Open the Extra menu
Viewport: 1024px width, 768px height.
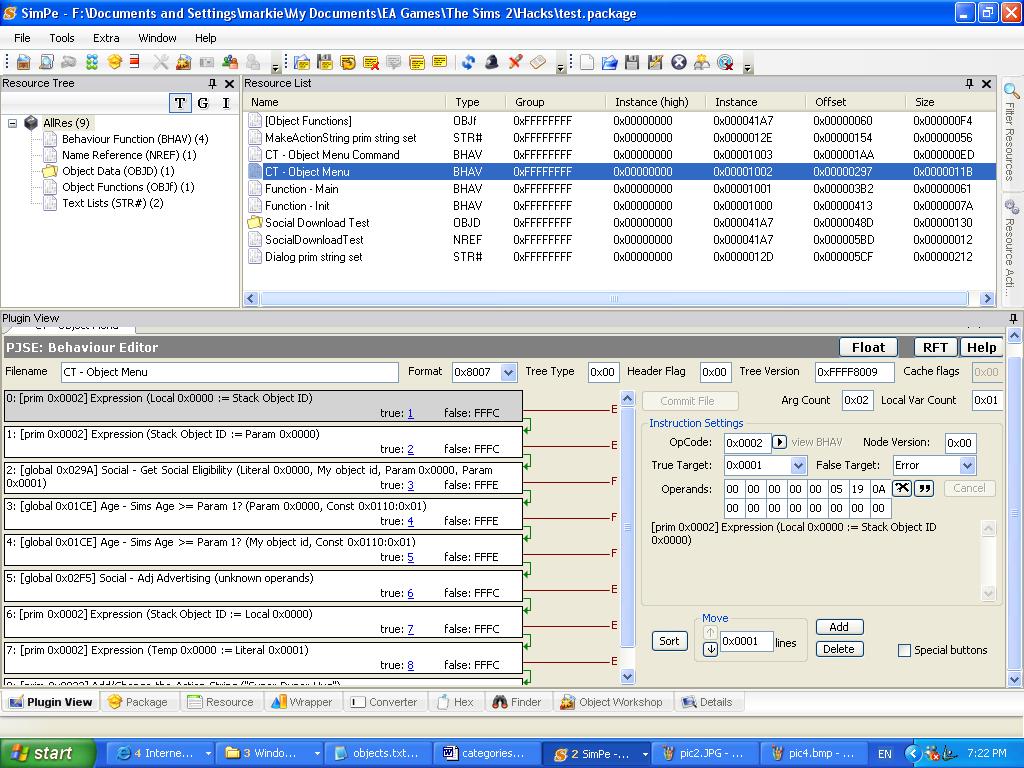[x=106, y=36]
